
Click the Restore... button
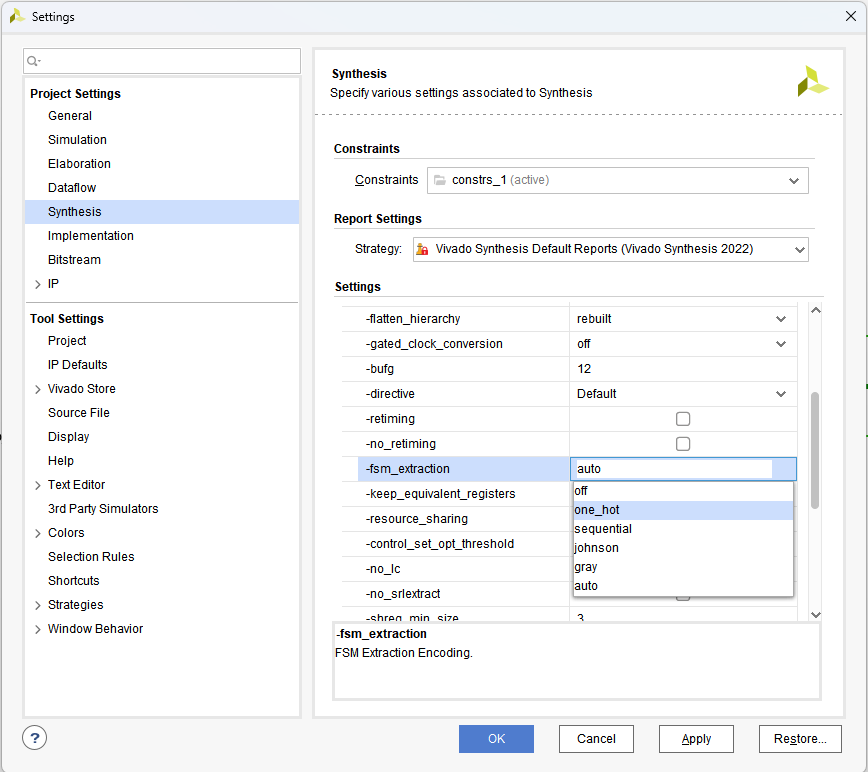click(800, 739)
